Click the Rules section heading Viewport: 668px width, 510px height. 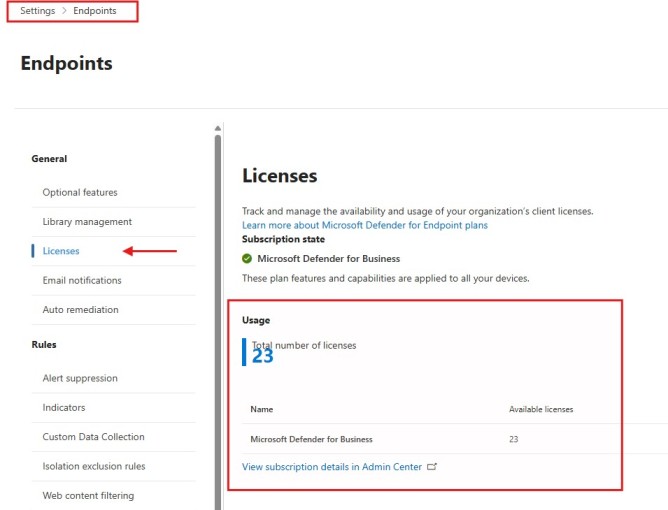44,344
